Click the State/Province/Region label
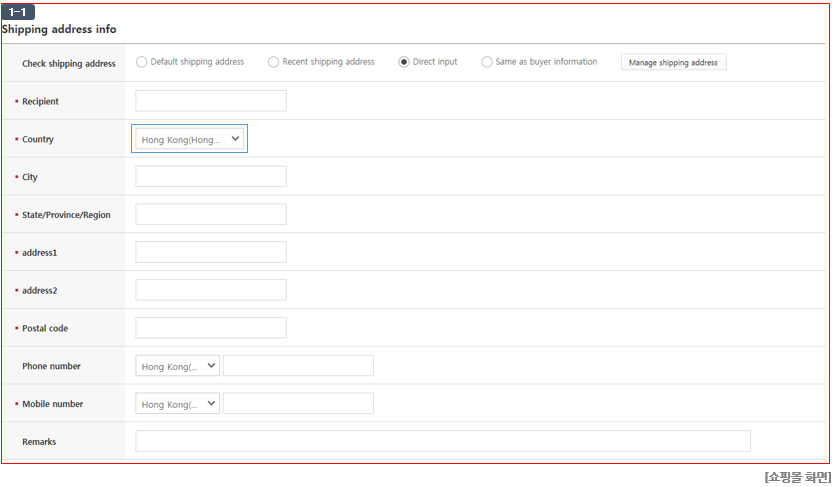 tap(66, 215)
